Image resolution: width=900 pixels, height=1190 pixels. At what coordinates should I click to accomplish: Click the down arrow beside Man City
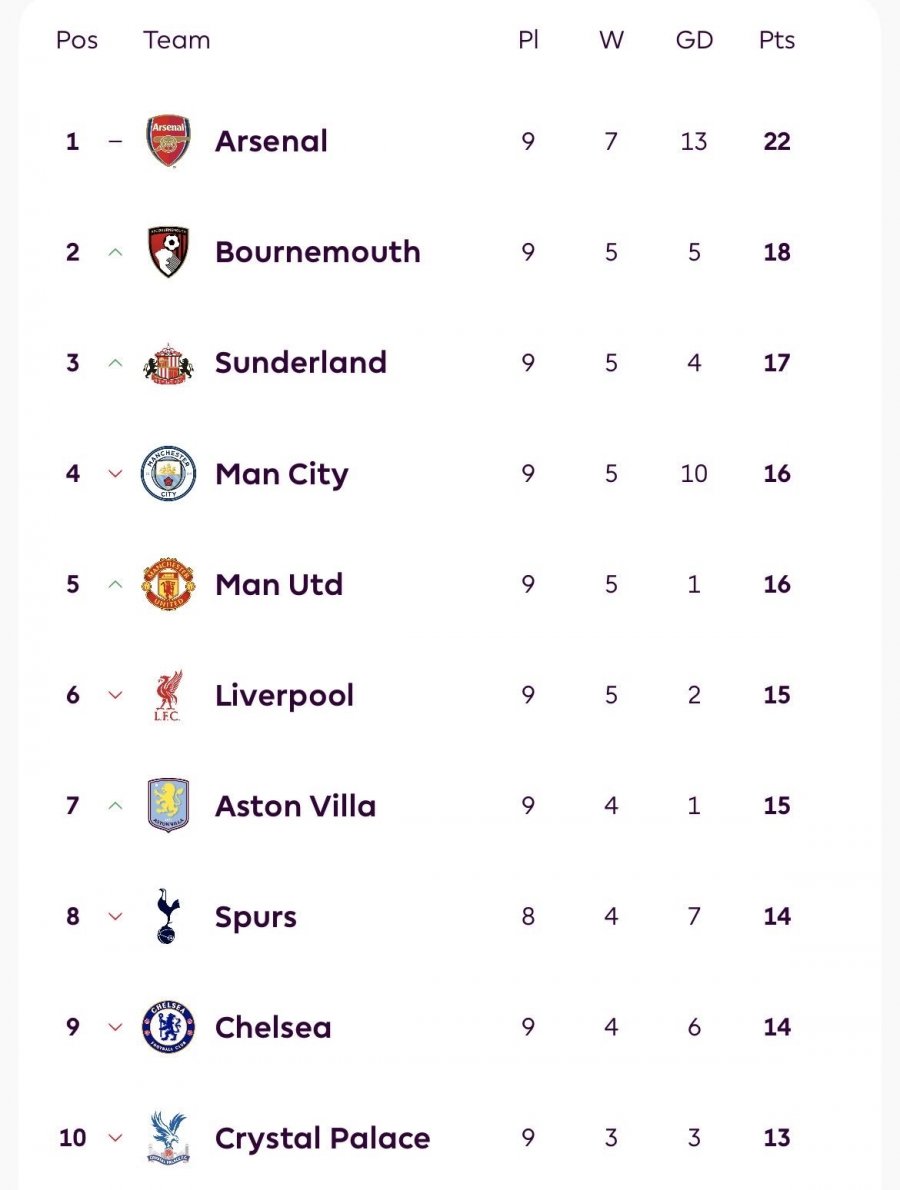coord(115,473)
